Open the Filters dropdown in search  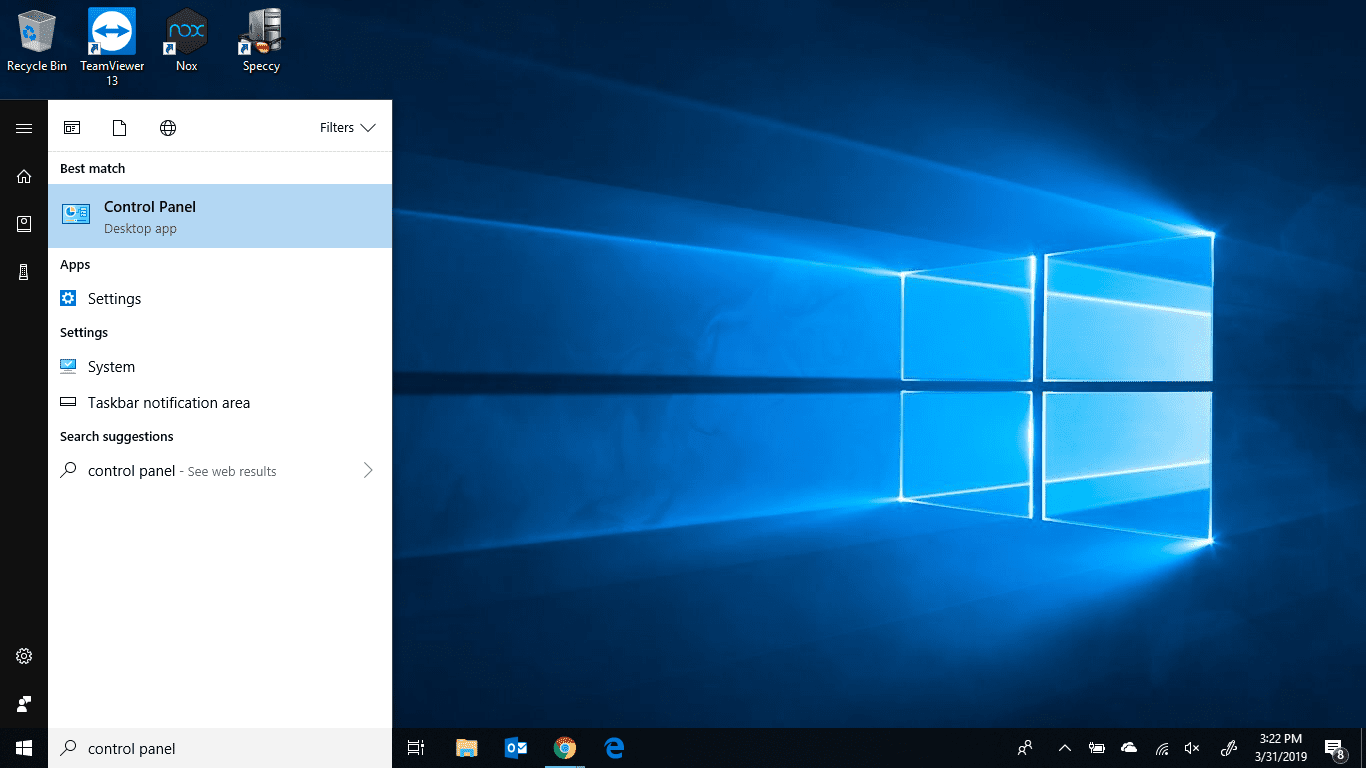pyautogui.click(x=347, y=127)
